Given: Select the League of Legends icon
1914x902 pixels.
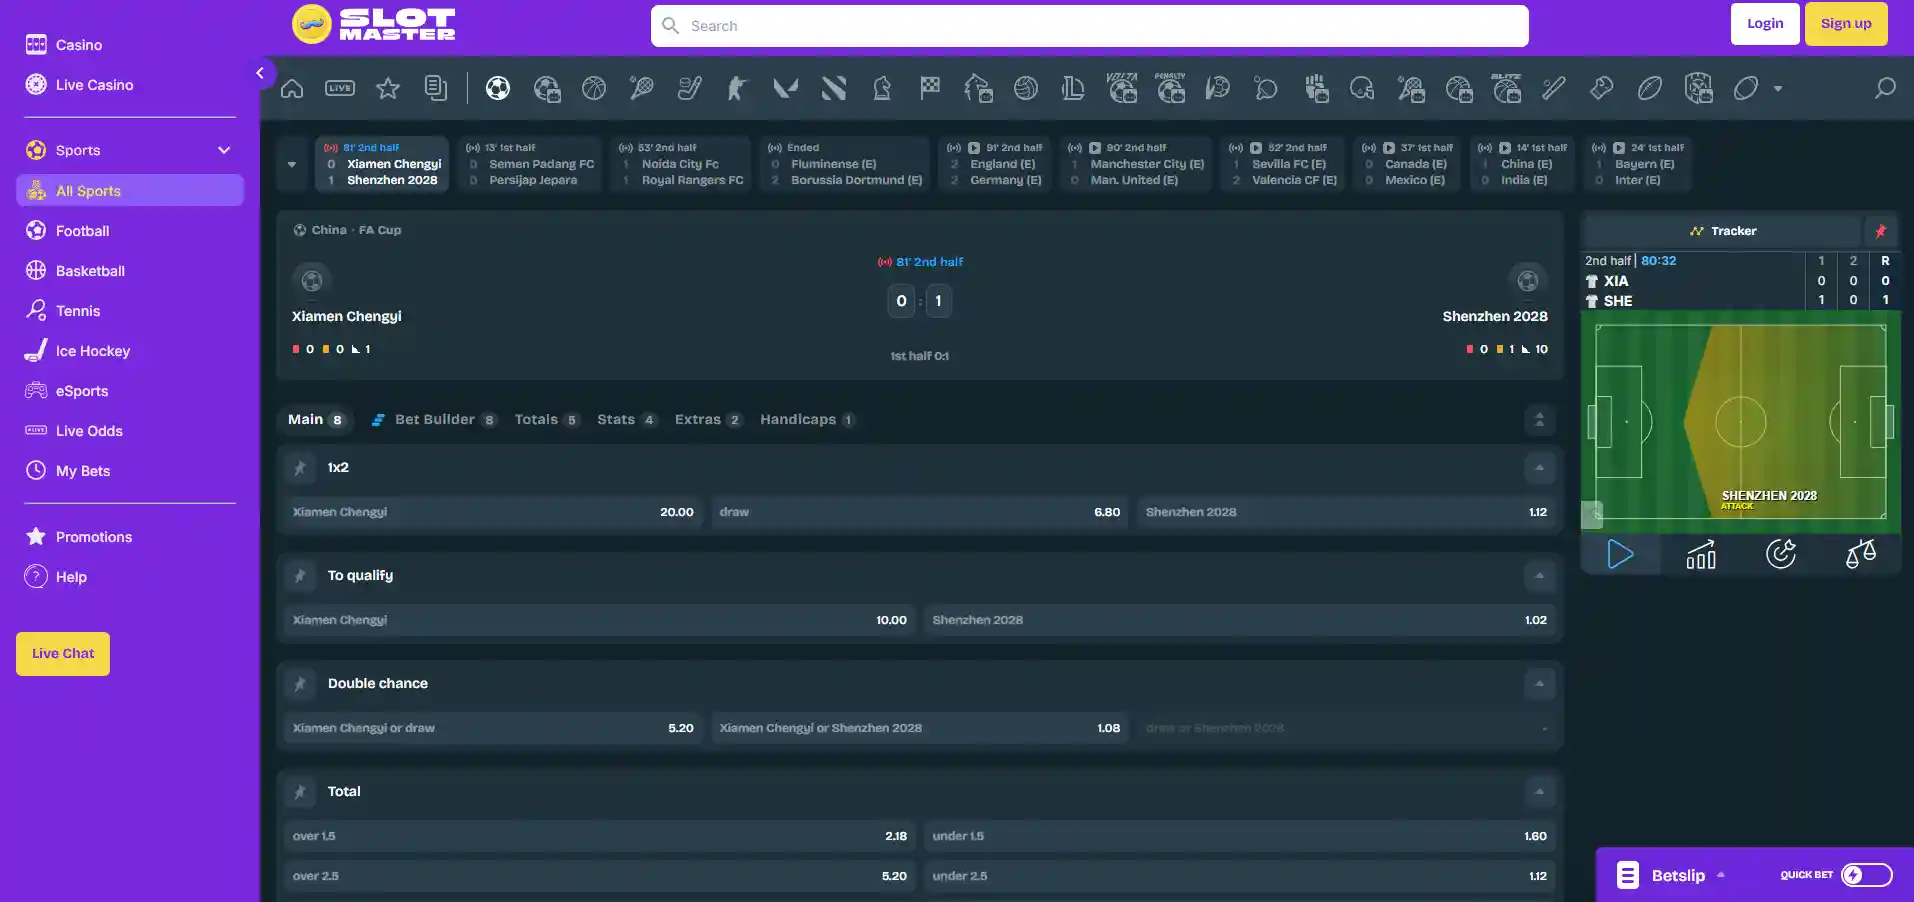Looking at the screenshot, I should tap(1074, 89).
